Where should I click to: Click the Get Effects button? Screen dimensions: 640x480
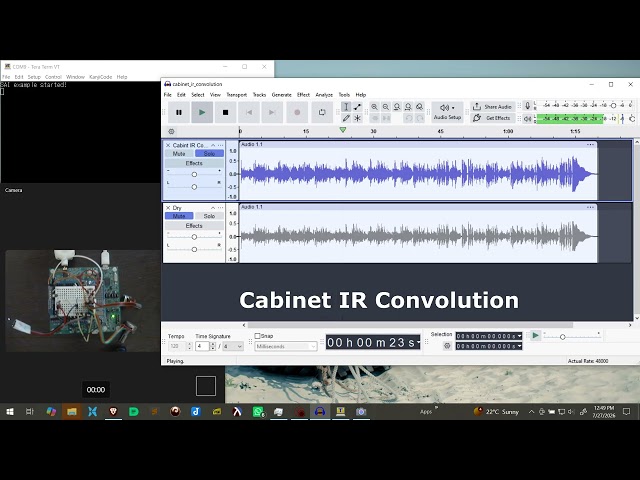click(x=493, y=118)
